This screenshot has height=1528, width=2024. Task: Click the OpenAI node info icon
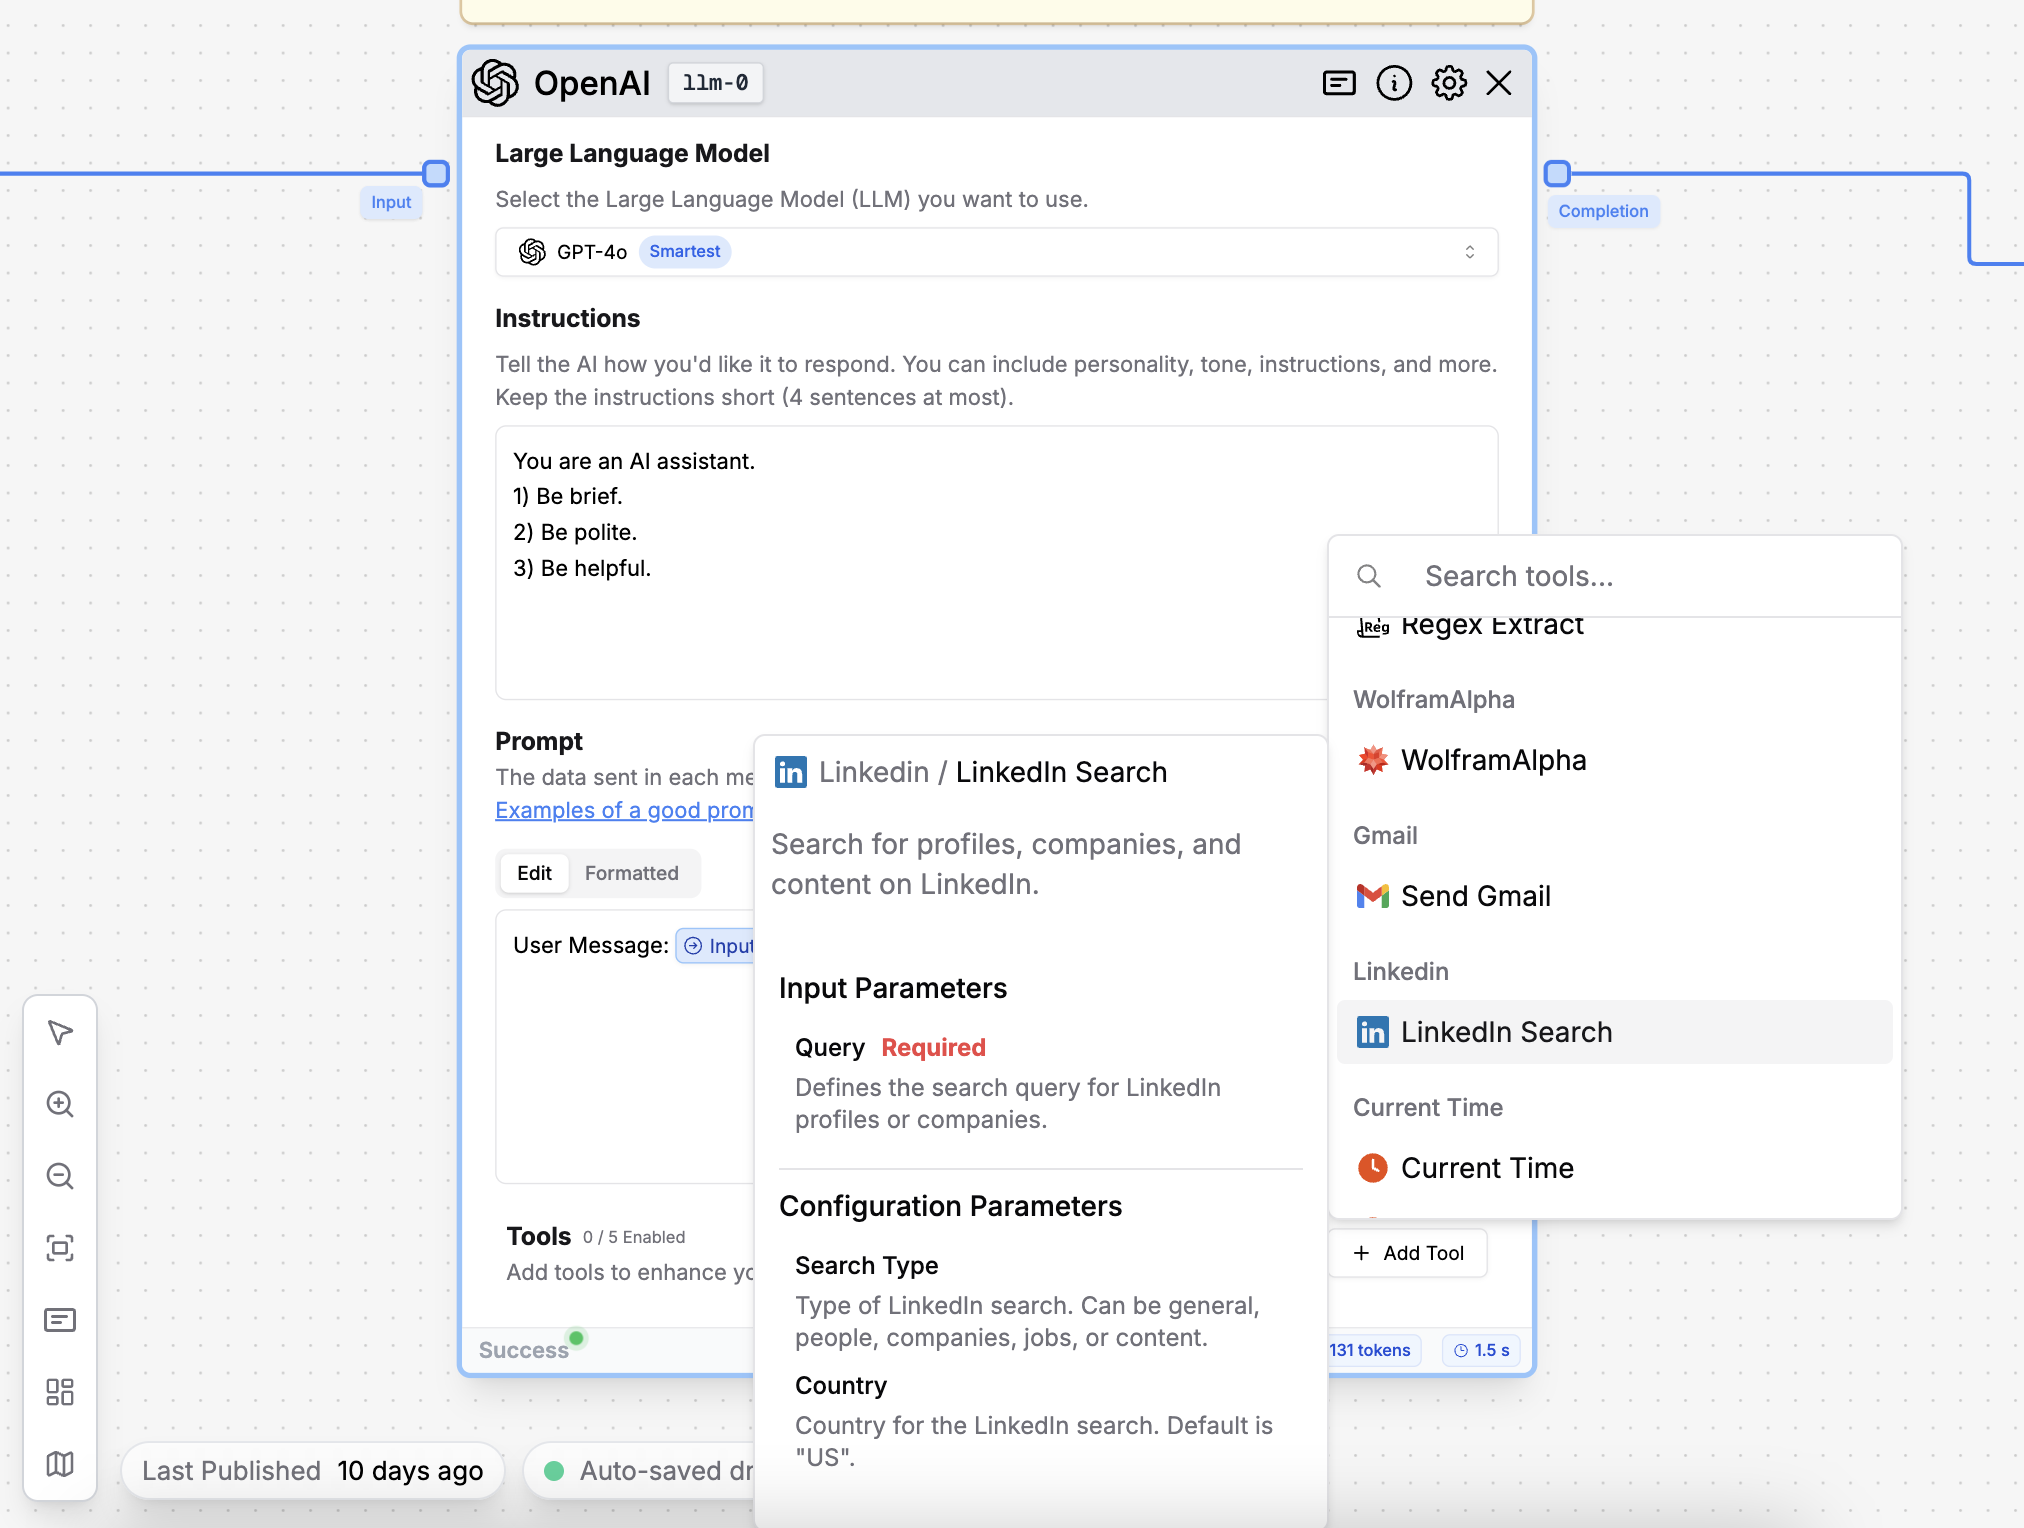coord(1392,82)
